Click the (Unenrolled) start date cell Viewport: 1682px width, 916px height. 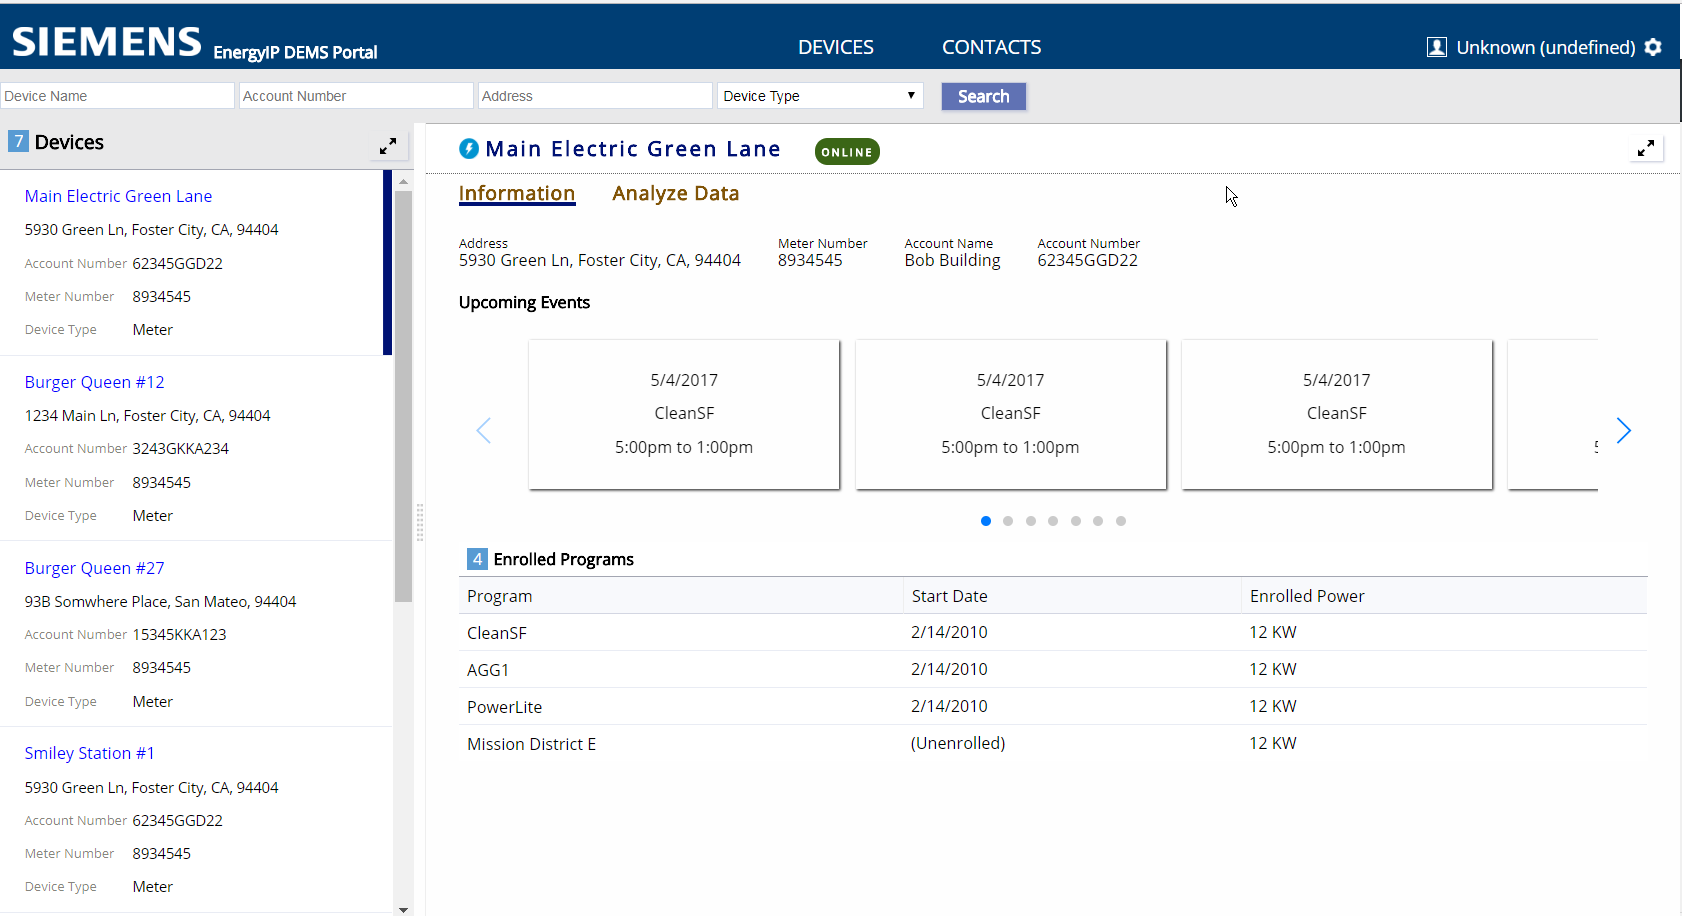point(958,743)
